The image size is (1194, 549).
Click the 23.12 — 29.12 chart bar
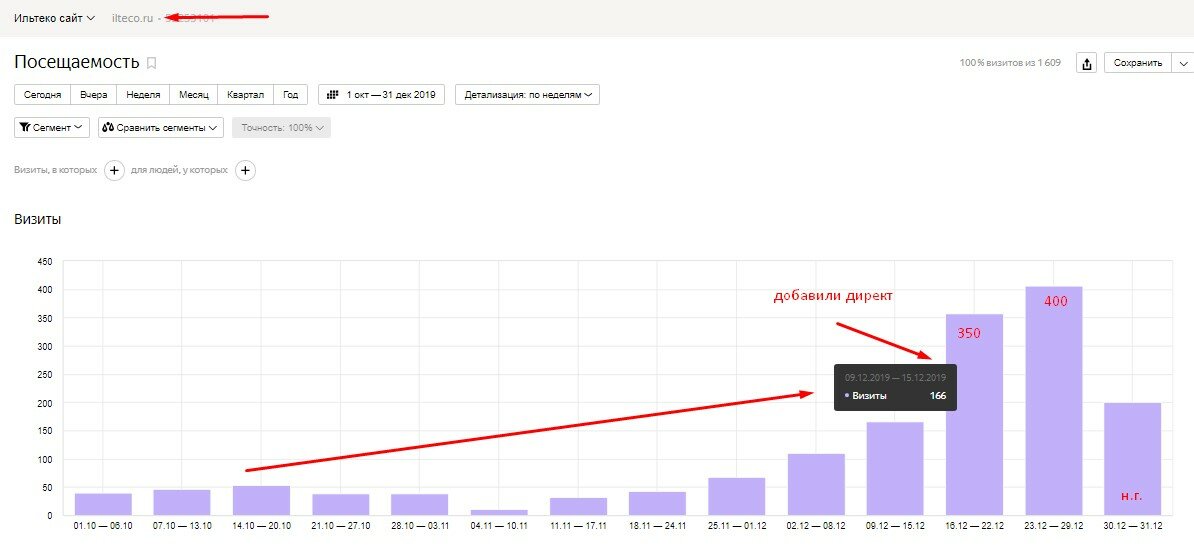click(1053, 401)
